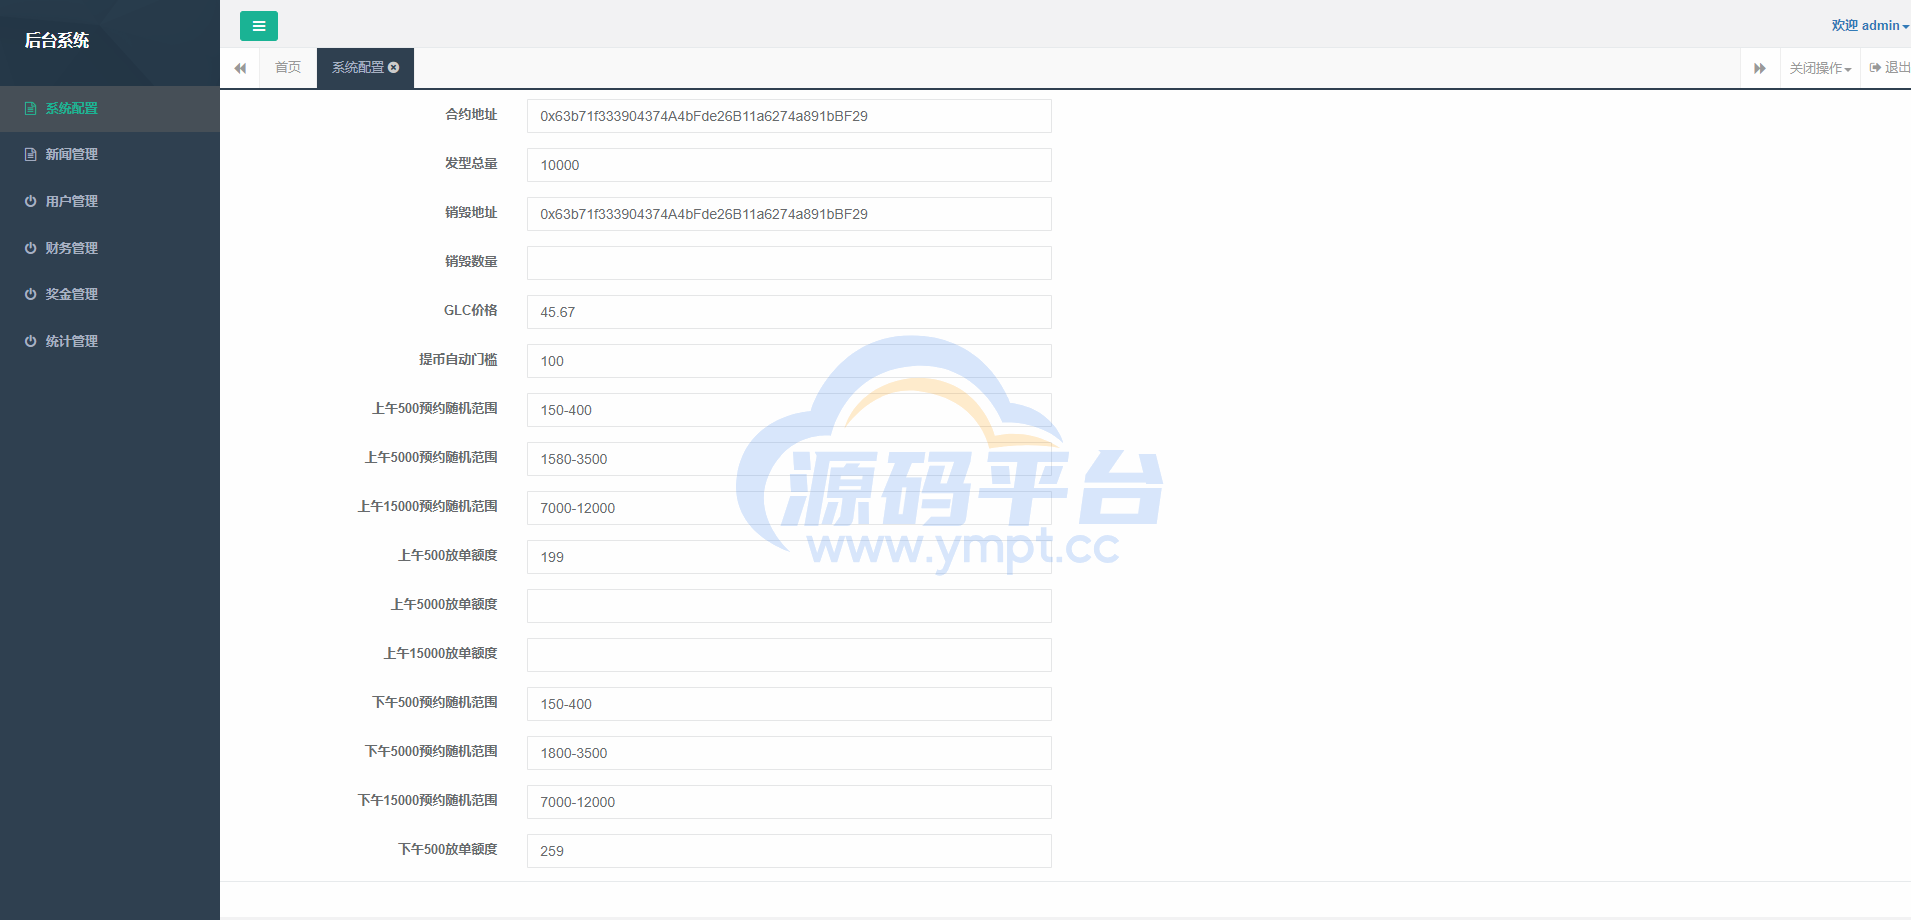Click the 新闻管理 sidebar icon
Viewport: 1911px width, 920px height.
point(30,154)
